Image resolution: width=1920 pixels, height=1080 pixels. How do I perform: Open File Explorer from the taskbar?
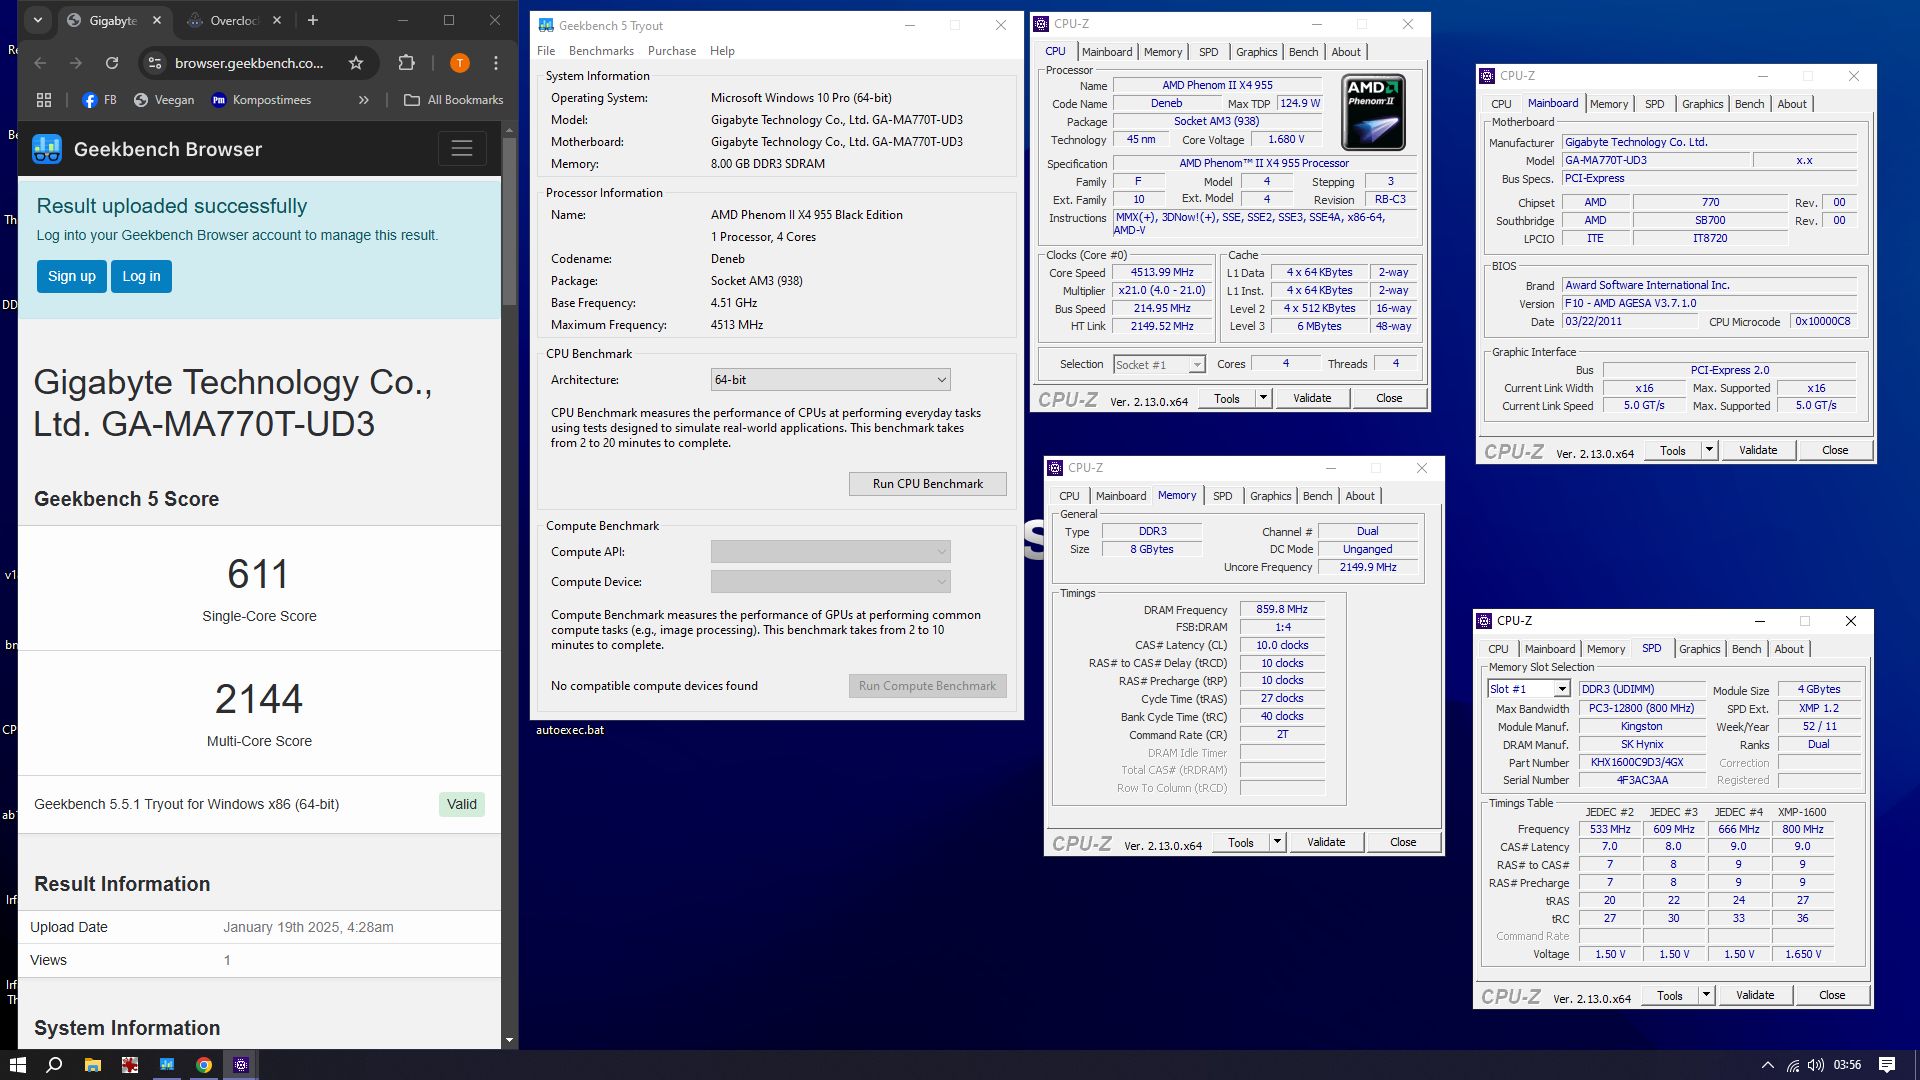point(92,1065)
